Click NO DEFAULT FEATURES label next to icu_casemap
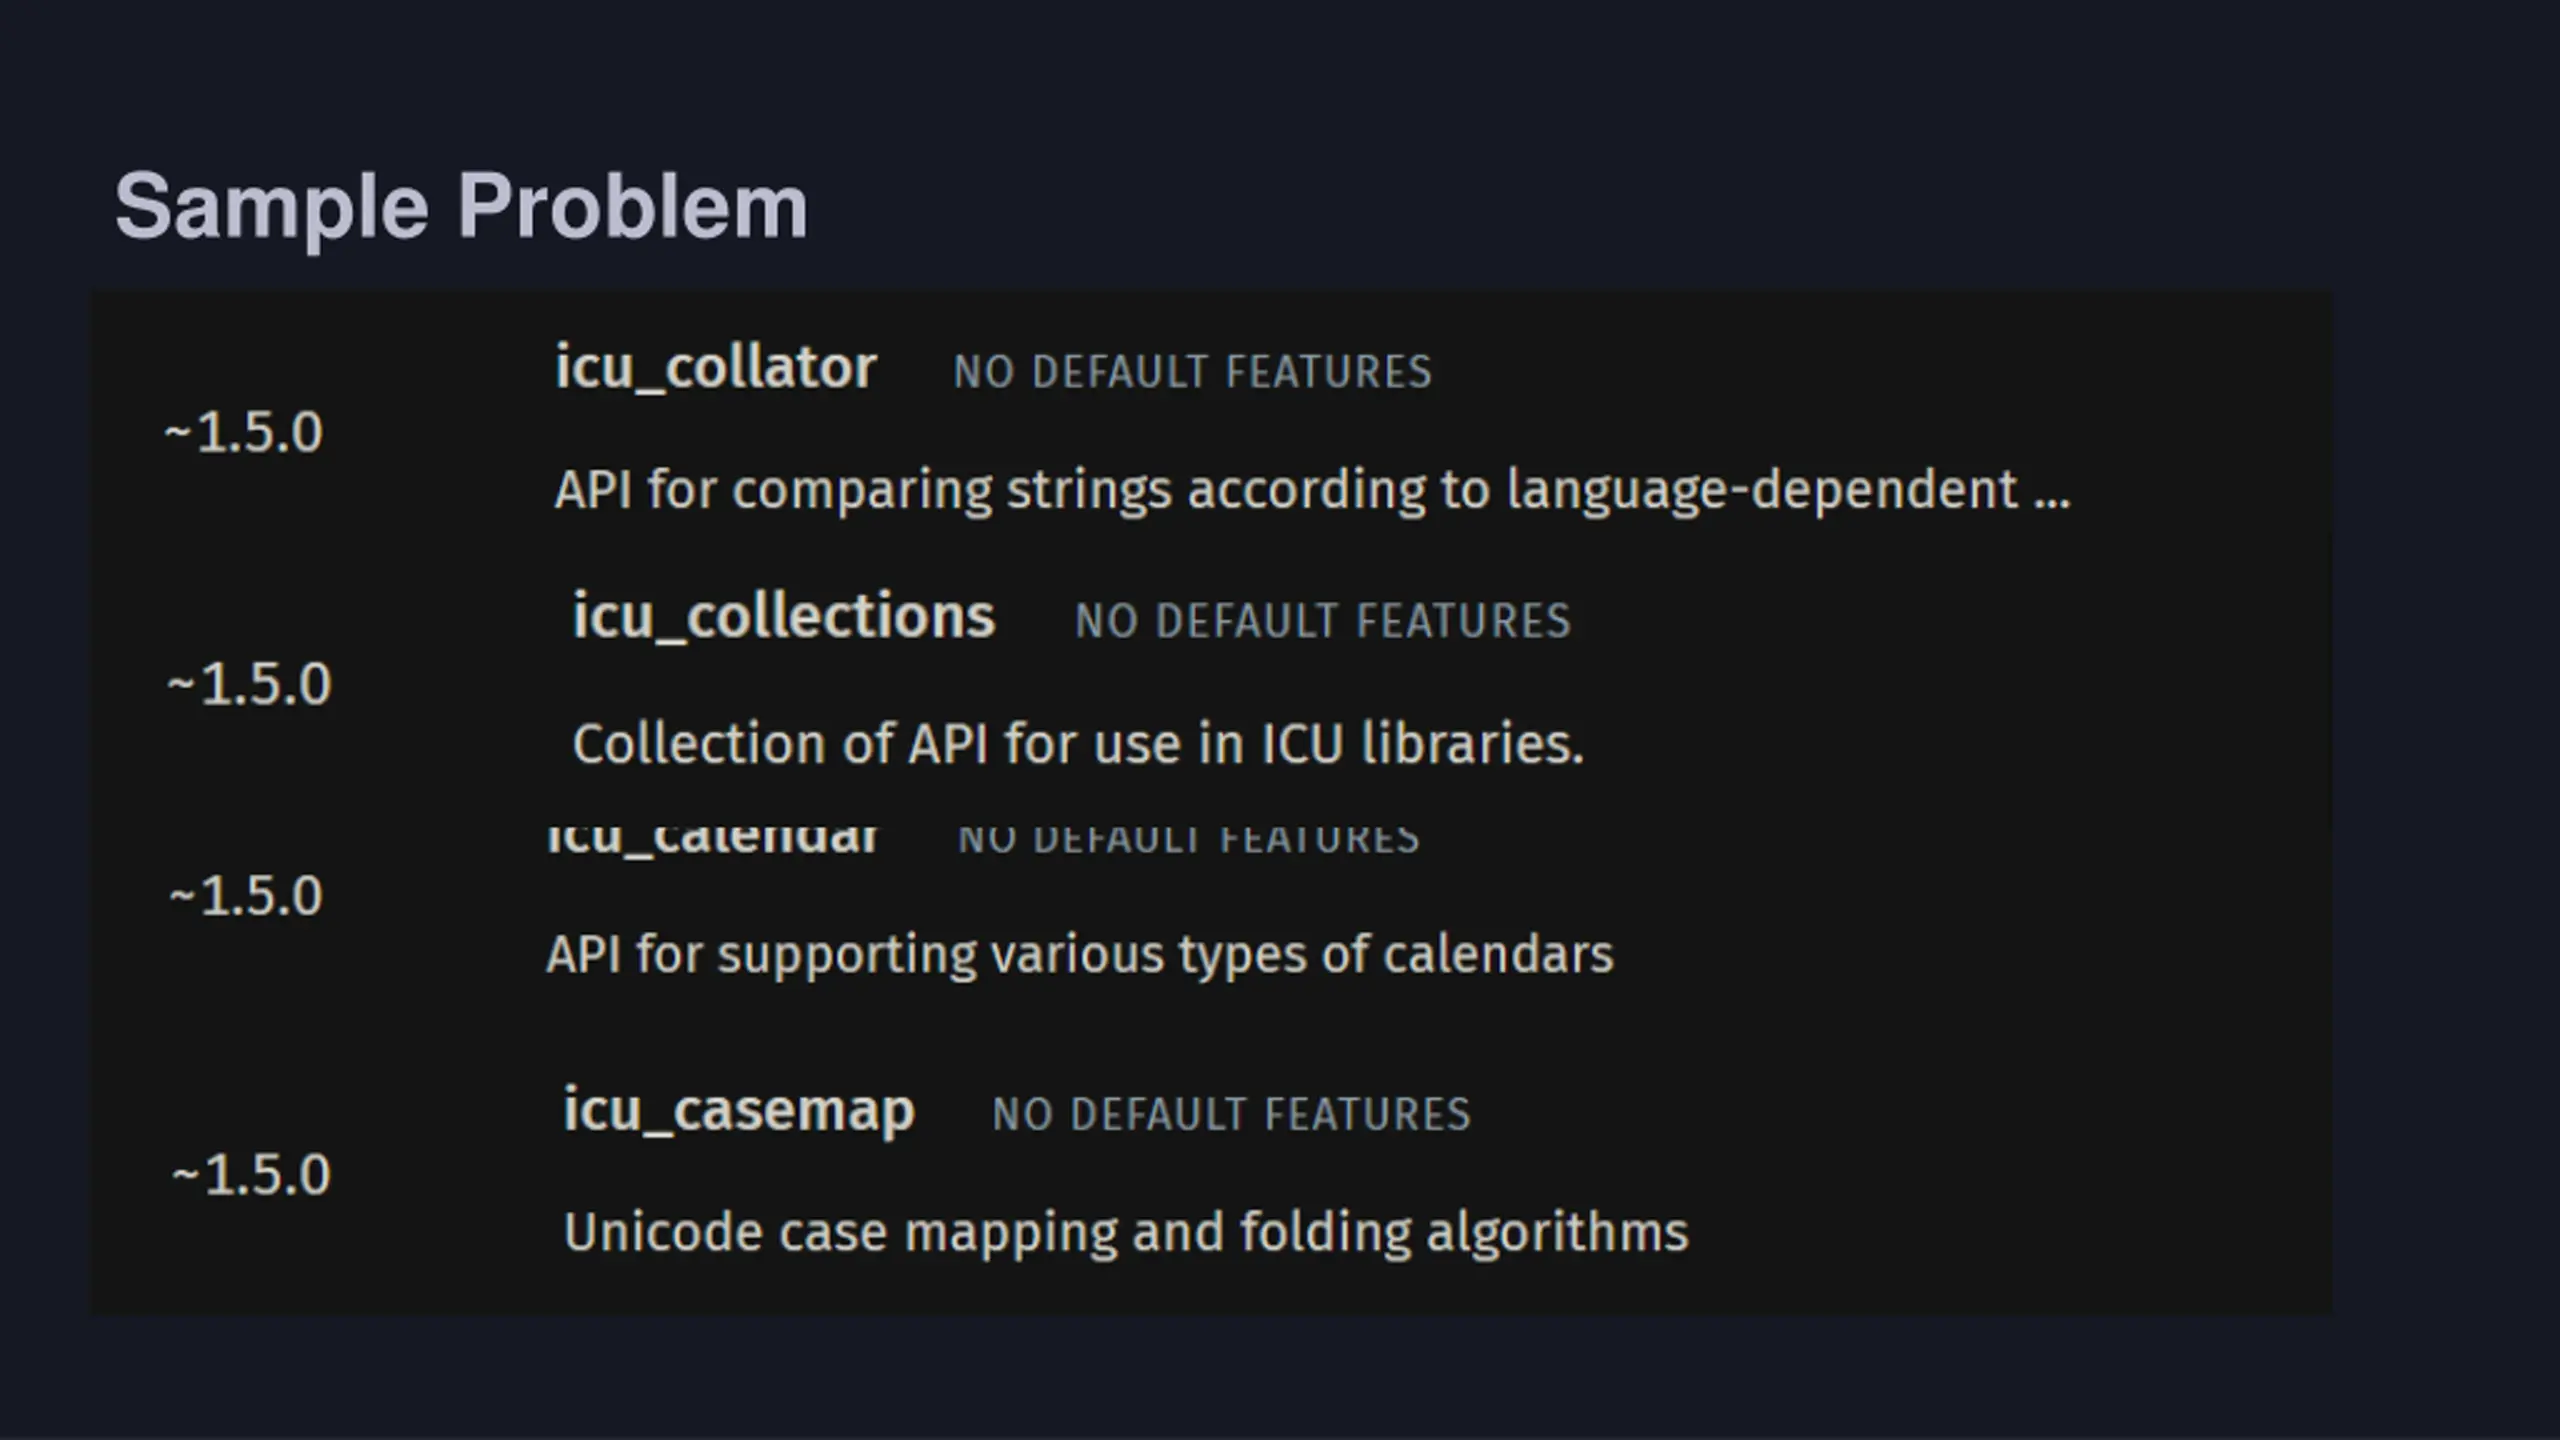Screen dimensions: 2560x1440 1231,1115
